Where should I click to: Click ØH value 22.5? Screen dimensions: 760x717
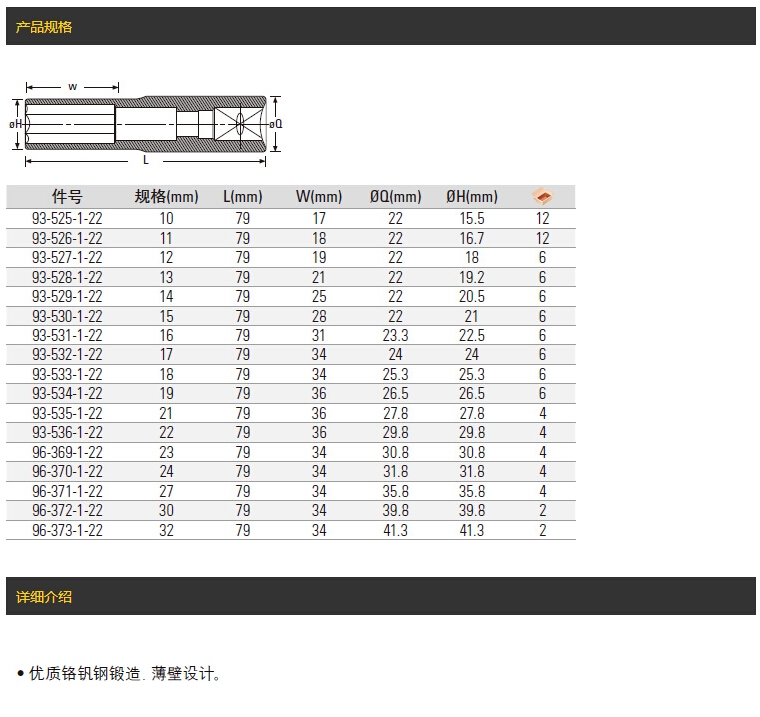click(472, 335)
